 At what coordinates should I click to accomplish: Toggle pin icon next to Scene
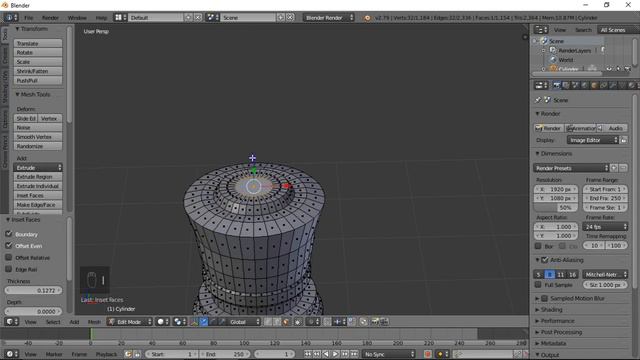(538, 100)
